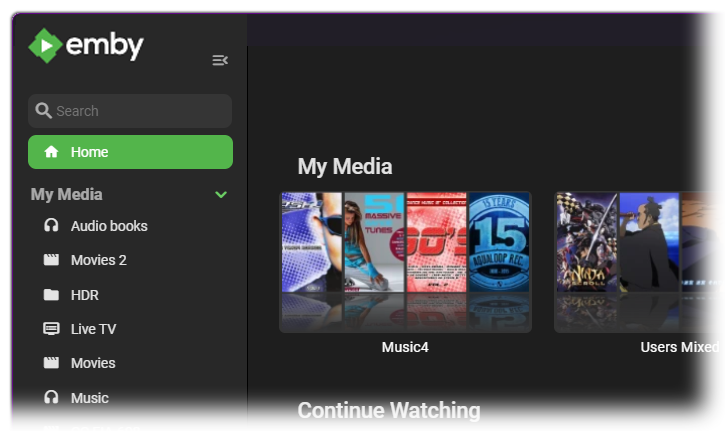Click the Continue Watching section heading
This screenshot has height=431, width=725.
(x=388, y=410)
